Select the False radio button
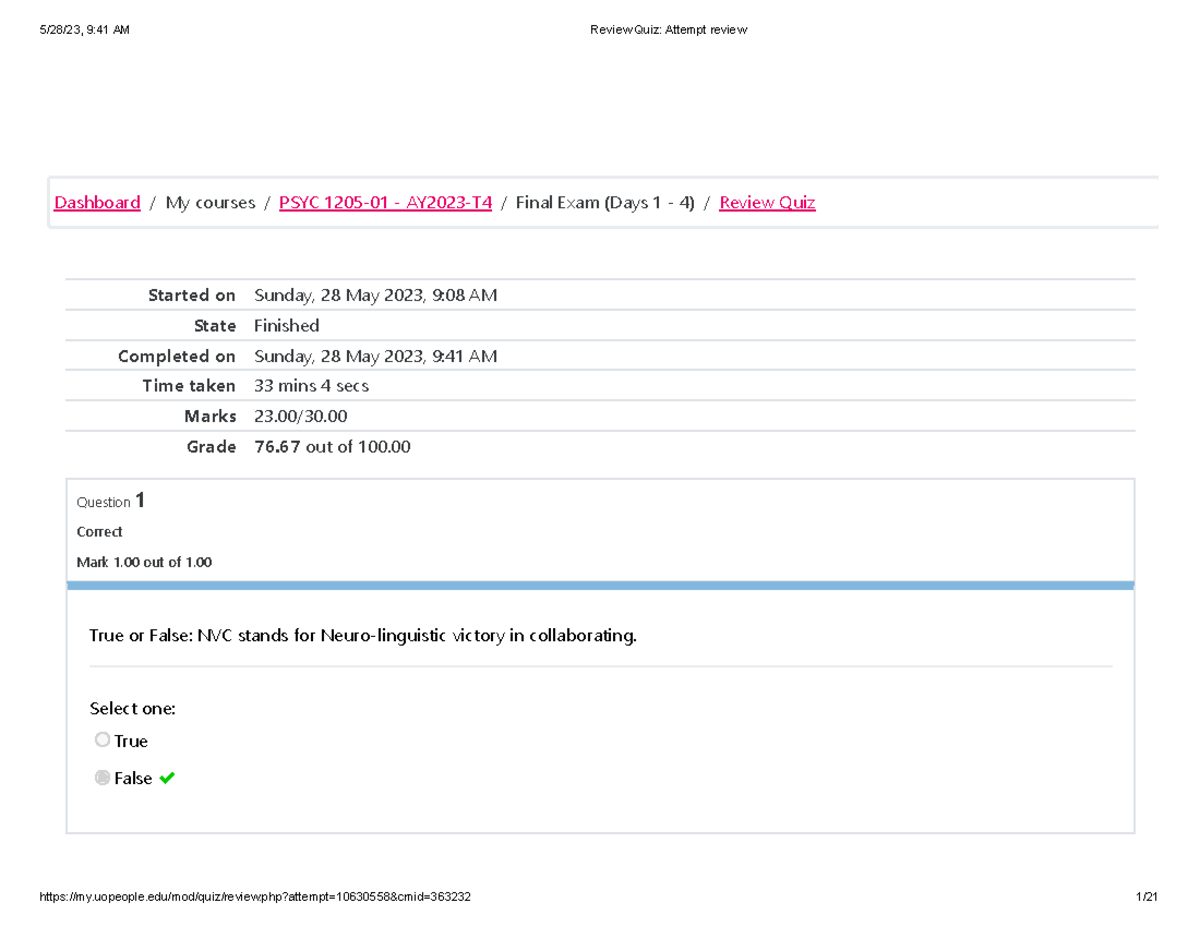The height and width of the screenshot is (927, 1200). tap(102, 778)
